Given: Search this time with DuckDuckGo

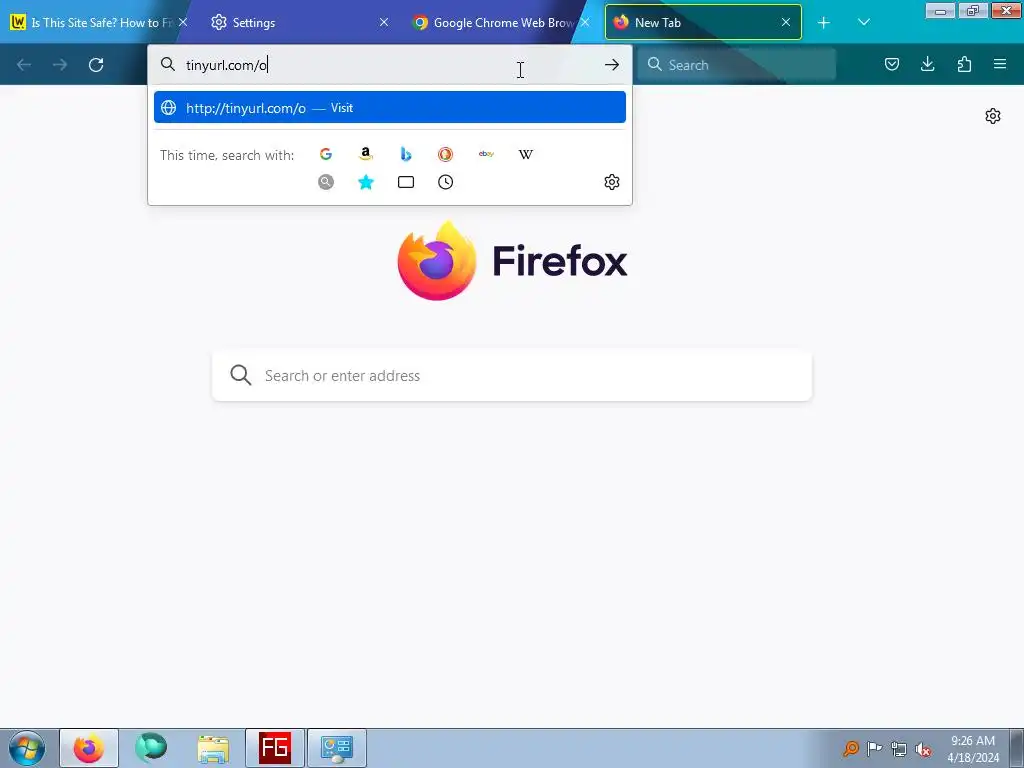Looking at the screenshot, I should tap(445, 154).
